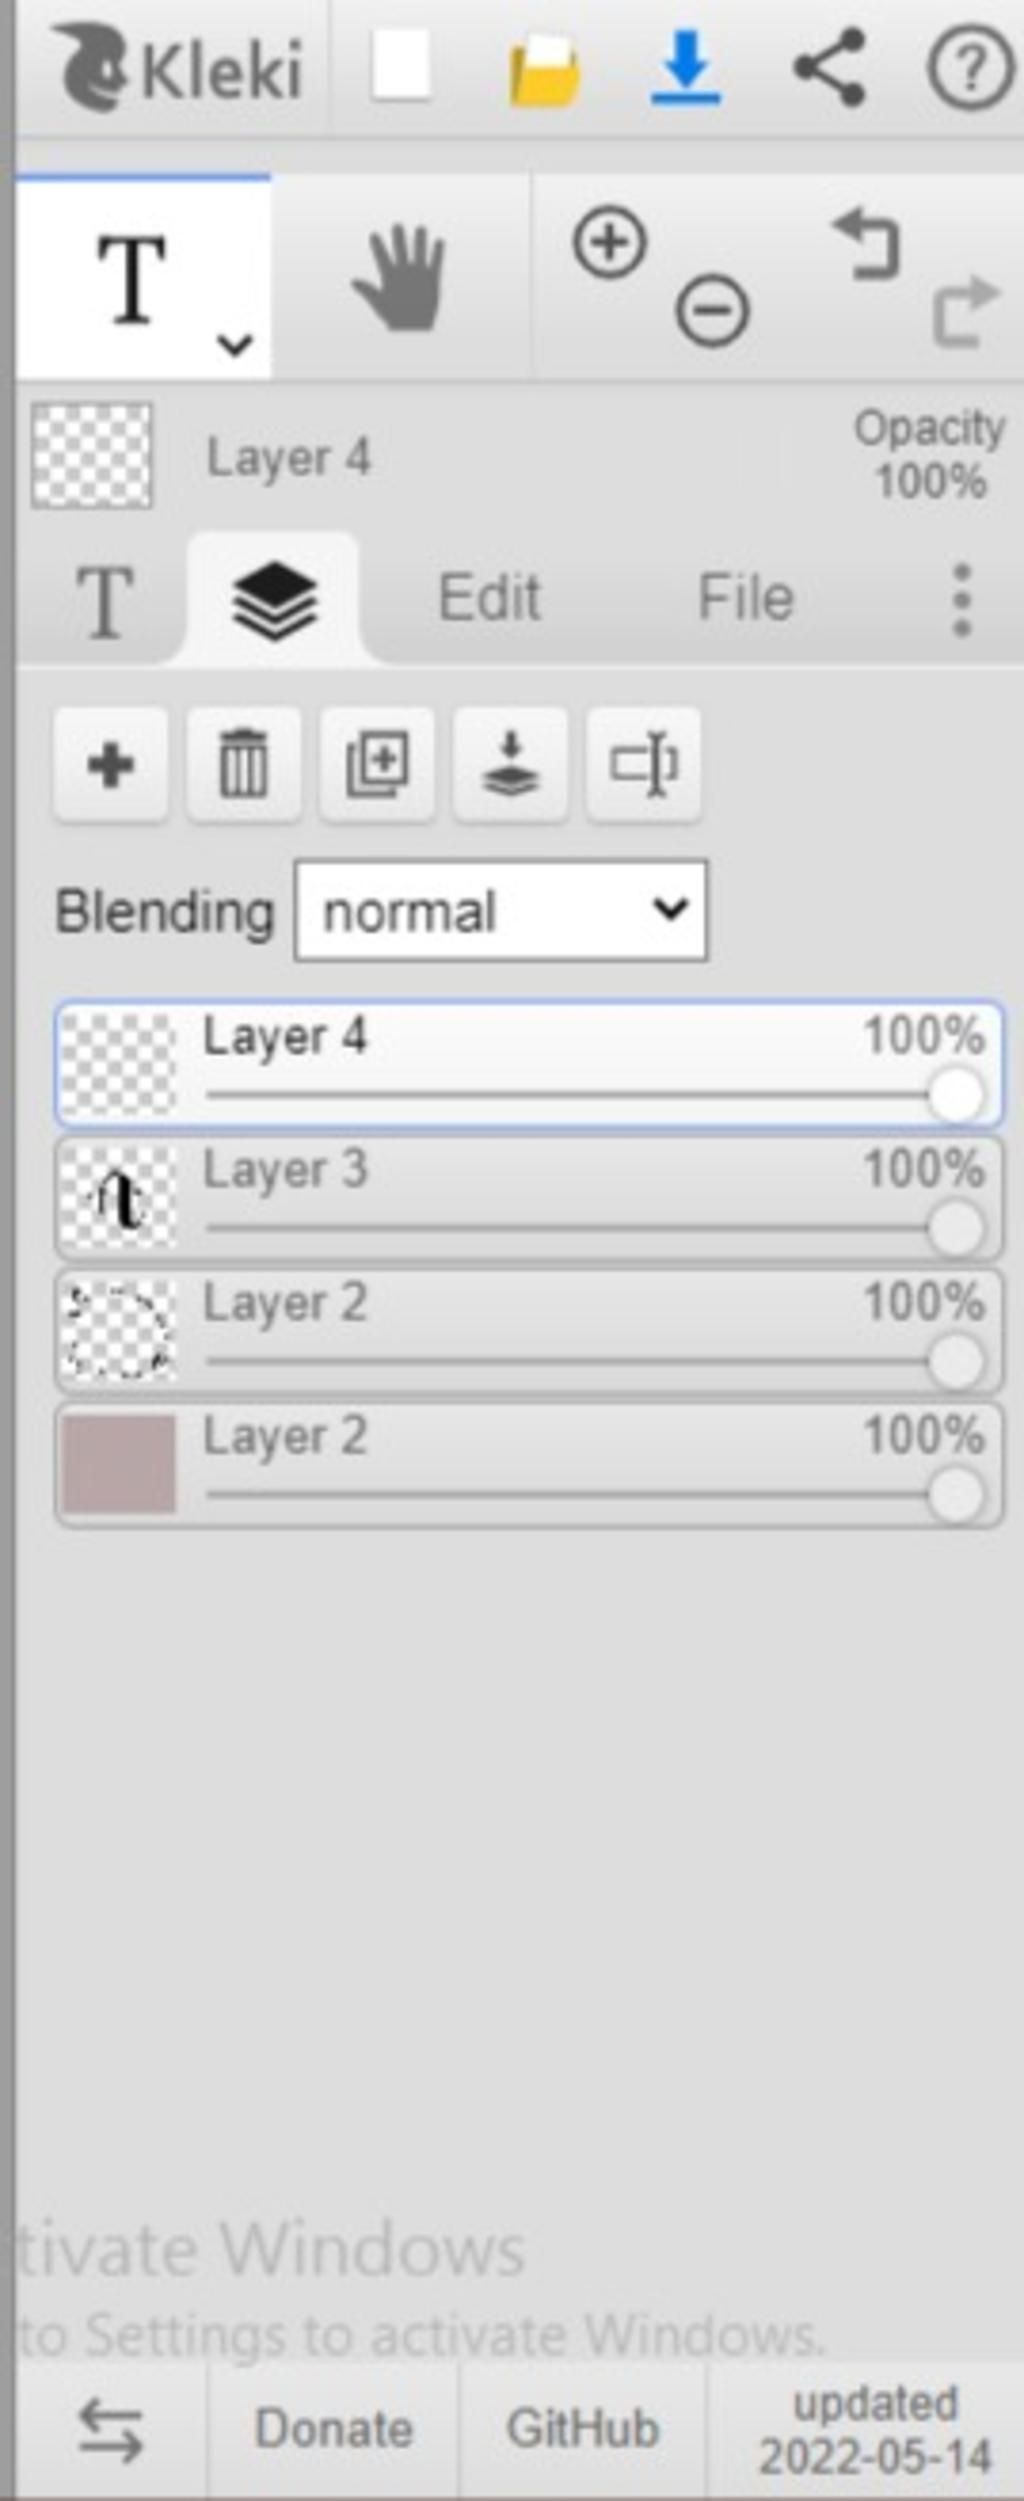Click the blue download save icon
This screenshot has height=2501, width=1024.
[686, 68]
